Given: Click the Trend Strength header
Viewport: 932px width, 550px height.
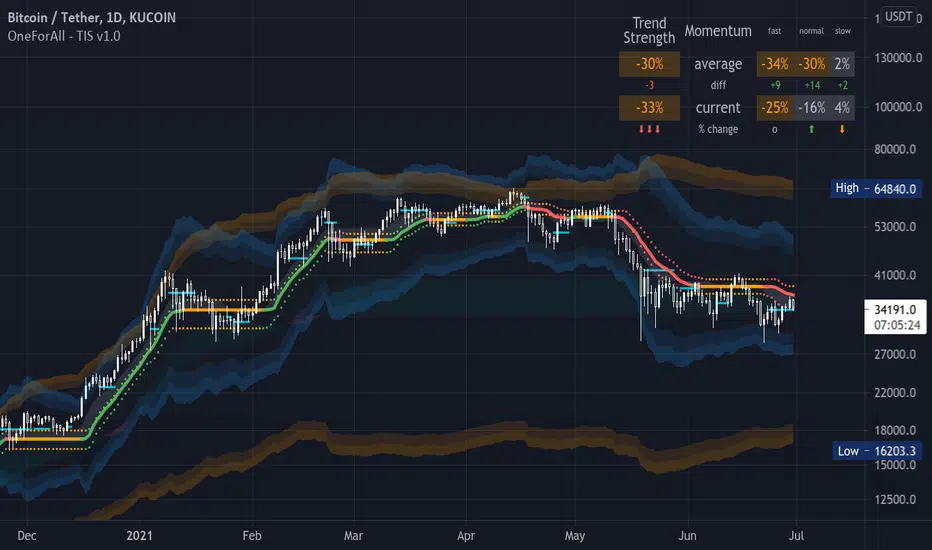Looking at the screenshot, I should pyautogui.click(x=649, y=30).
